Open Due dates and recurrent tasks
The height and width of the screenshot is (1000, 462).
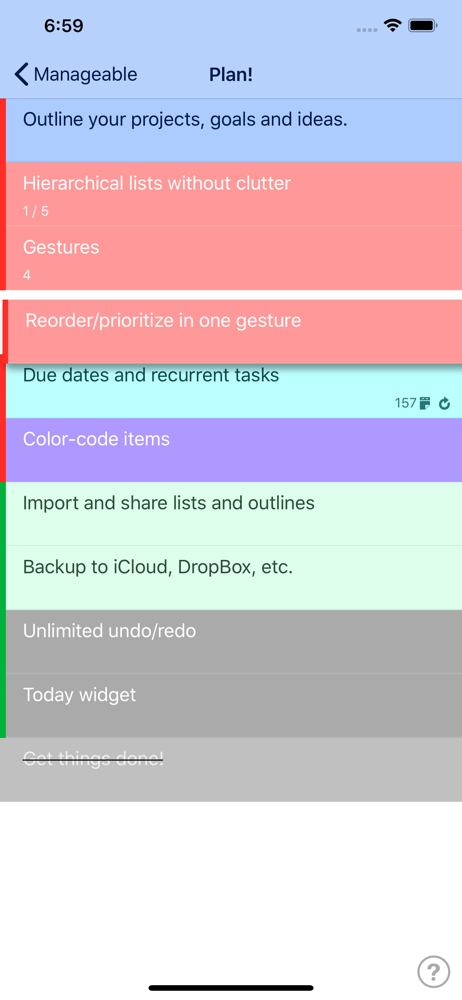(234, 391)
